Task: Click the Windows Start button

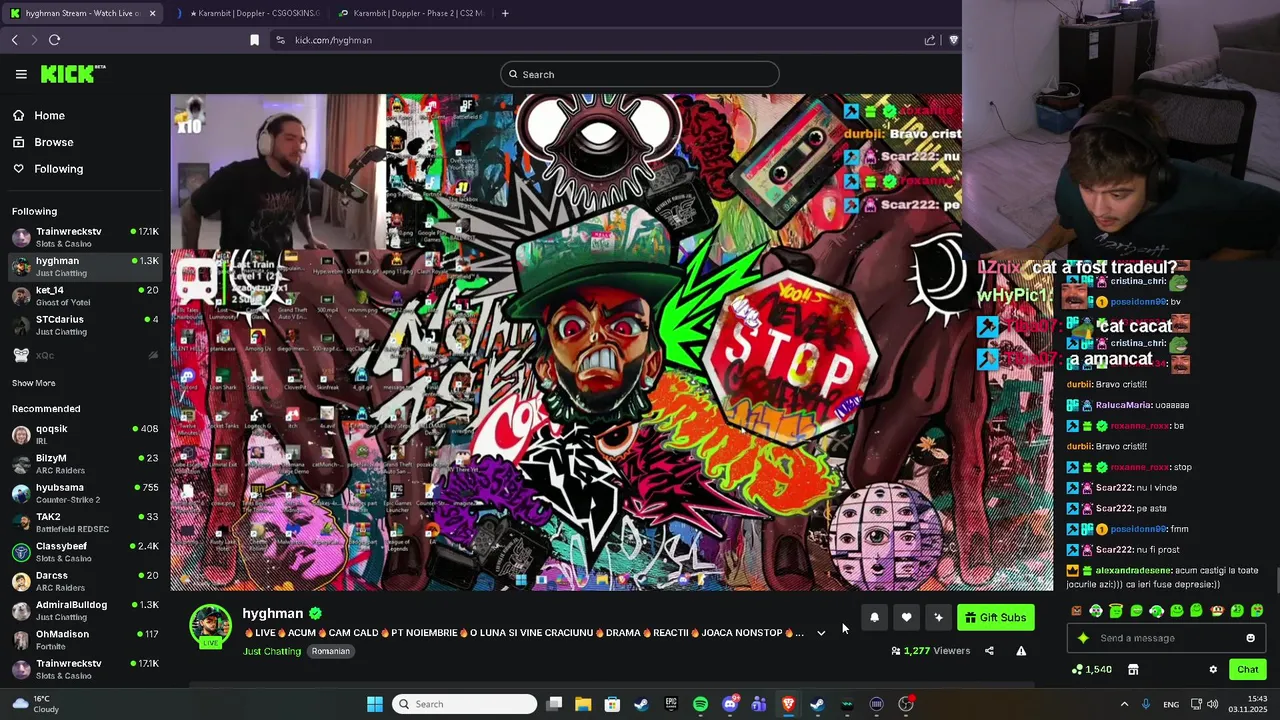Action: tap(375, 704)
